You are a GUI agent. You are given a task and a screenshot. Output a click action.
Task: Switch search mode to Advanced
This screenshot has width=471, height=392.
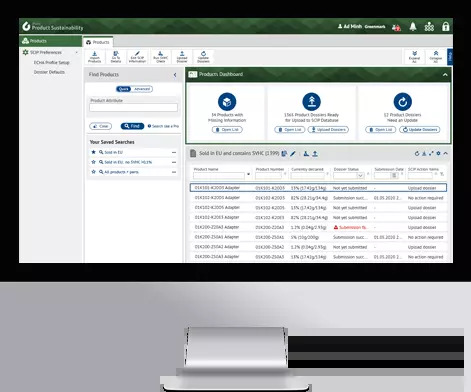click(142, 89)
